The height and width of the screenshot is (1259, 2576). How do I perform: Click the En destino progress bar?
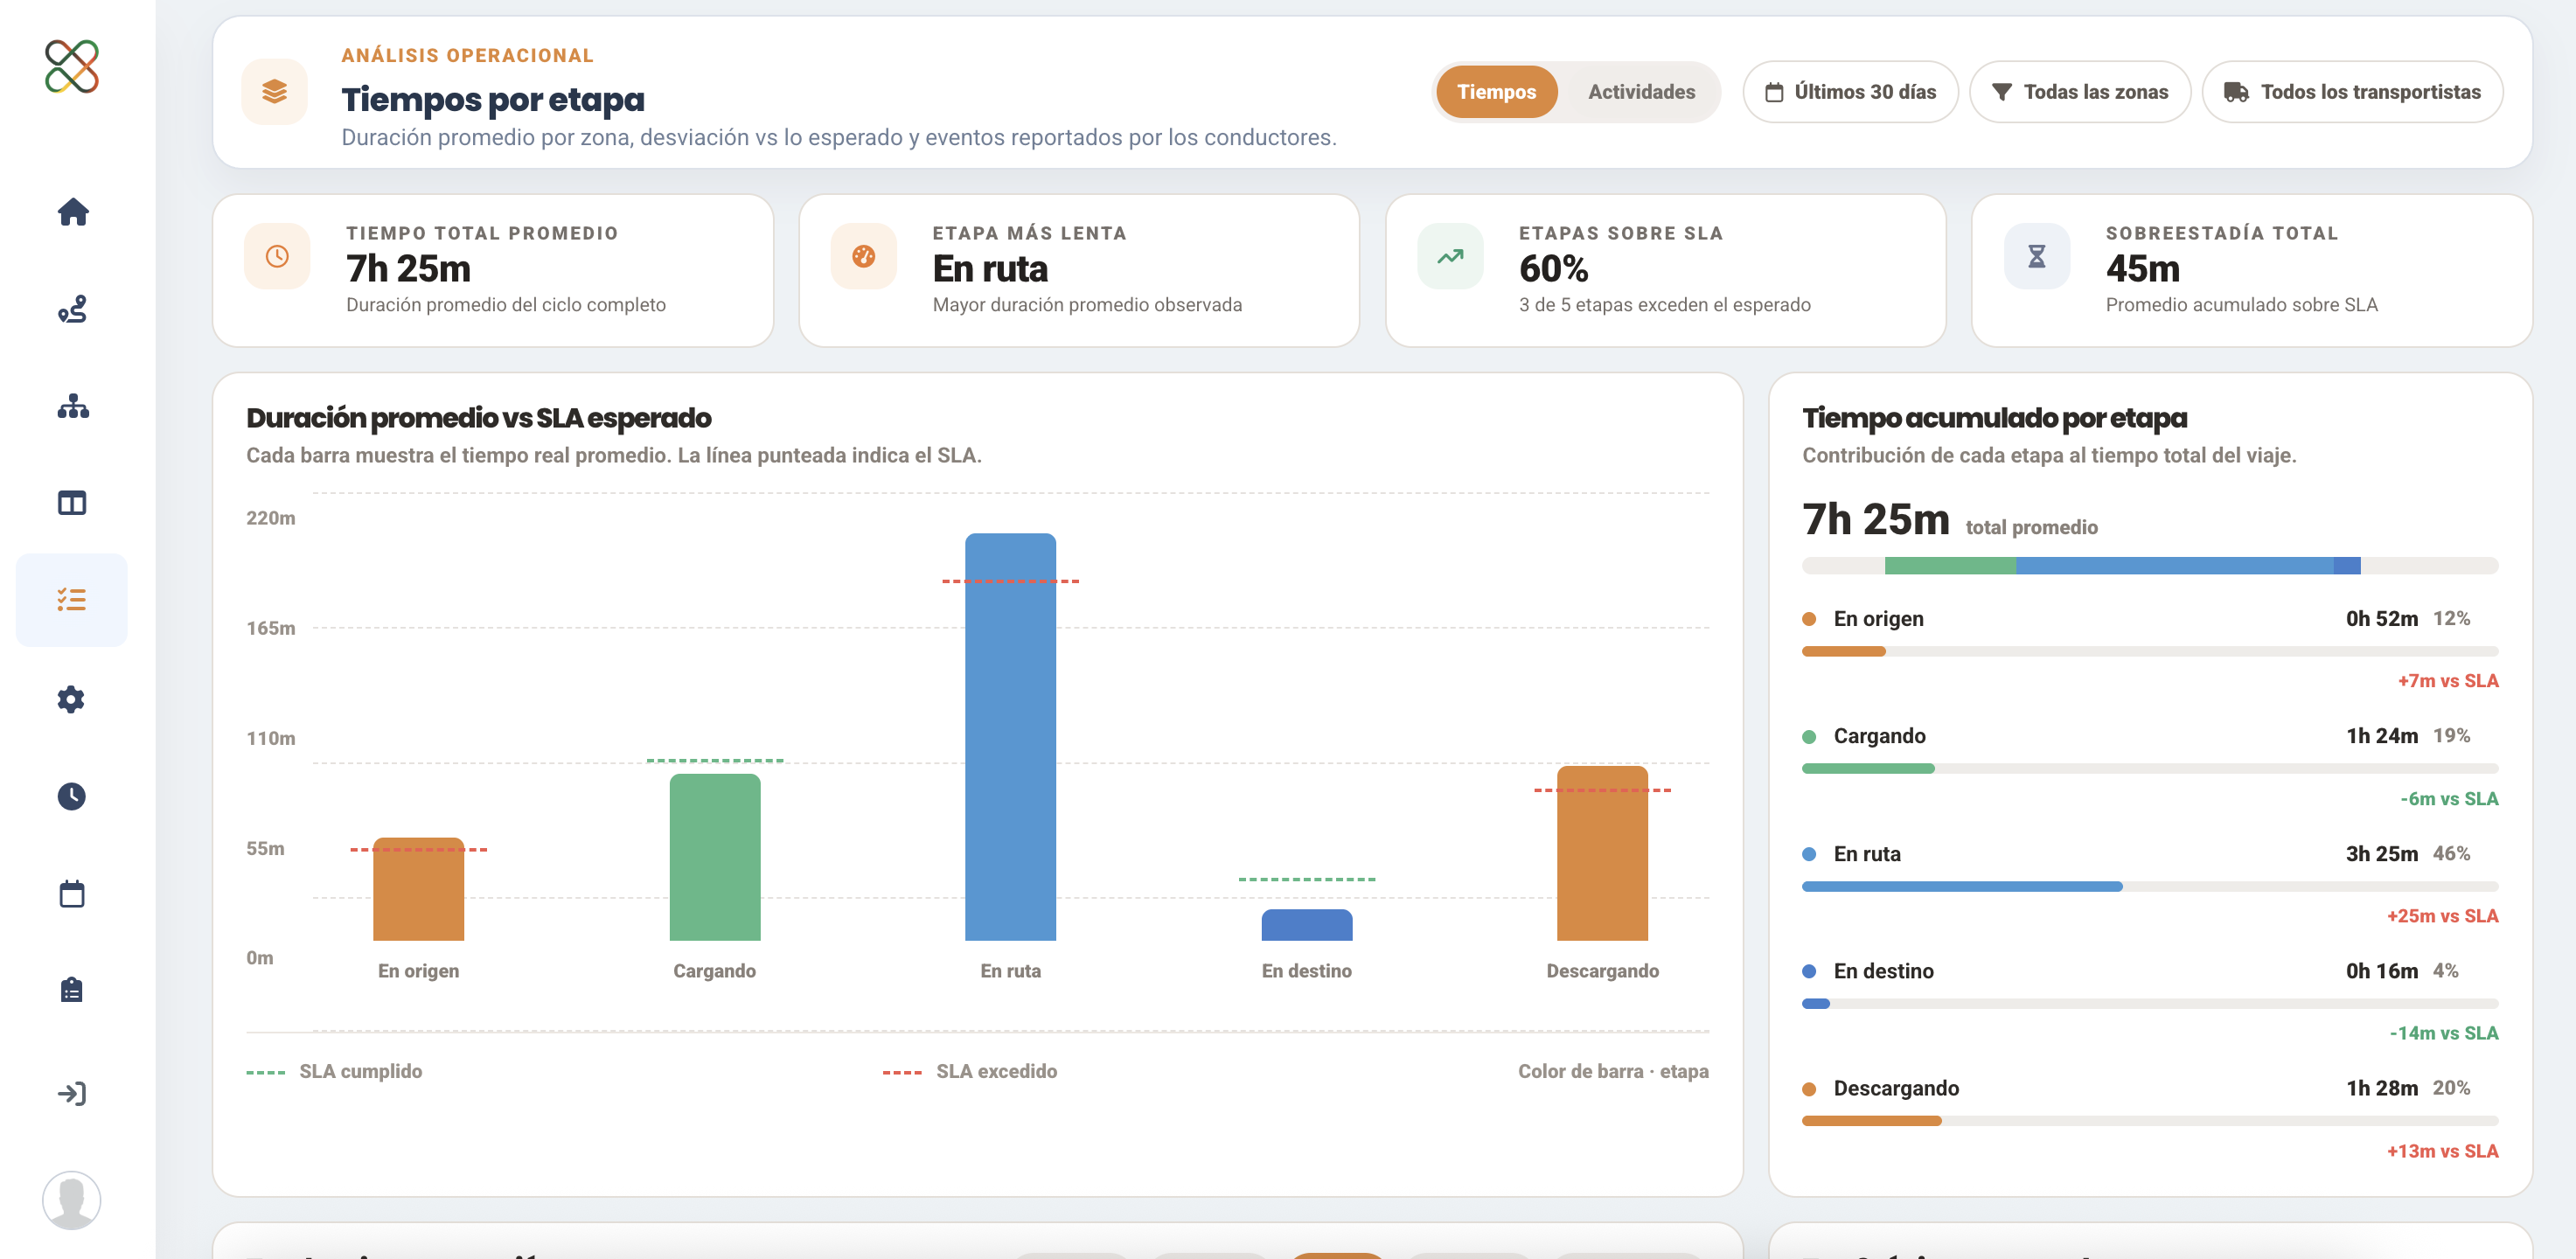(x=2150, y=1004)
